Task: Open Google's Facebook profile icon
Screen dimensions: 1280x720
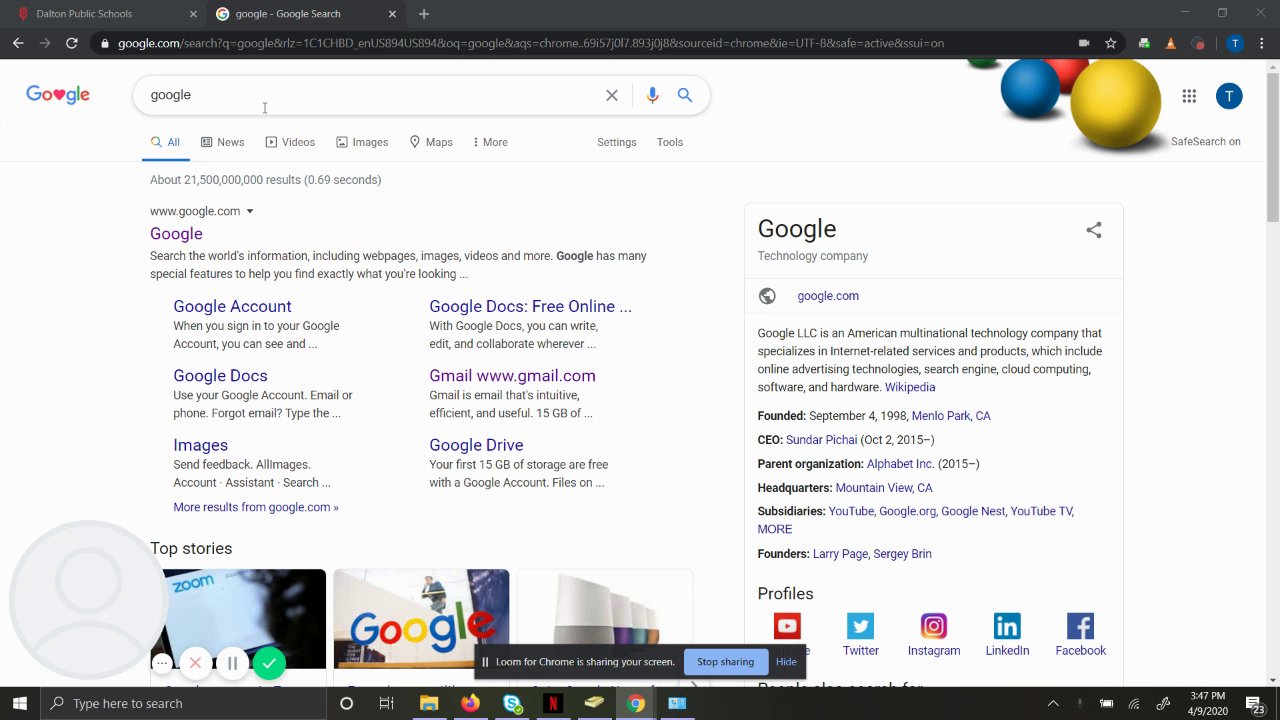Action: click(1080, 626)
